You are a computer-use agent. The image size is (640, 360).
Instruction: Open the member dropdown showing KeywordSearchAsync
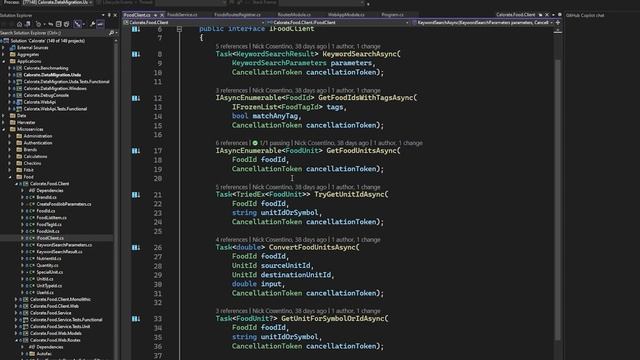[482, 22]
